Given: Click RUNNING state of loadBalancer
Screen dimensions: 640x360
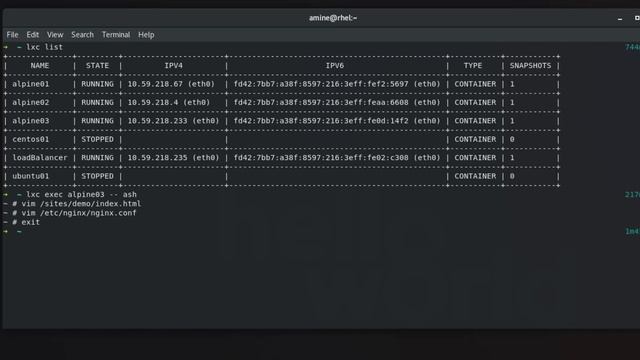Looking at the screenshot, I should (97, 158).
